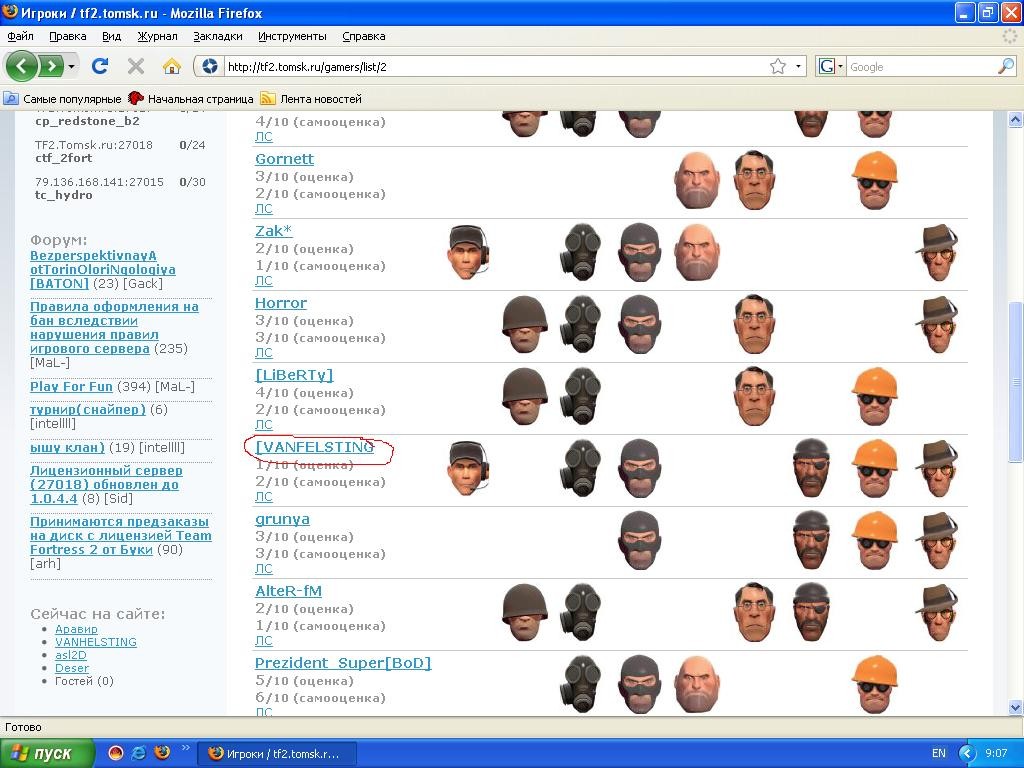Viewport: 1024px width, 768px height.
Task: Click the Medic head icon in Gornett row
Action: [754, 180]
